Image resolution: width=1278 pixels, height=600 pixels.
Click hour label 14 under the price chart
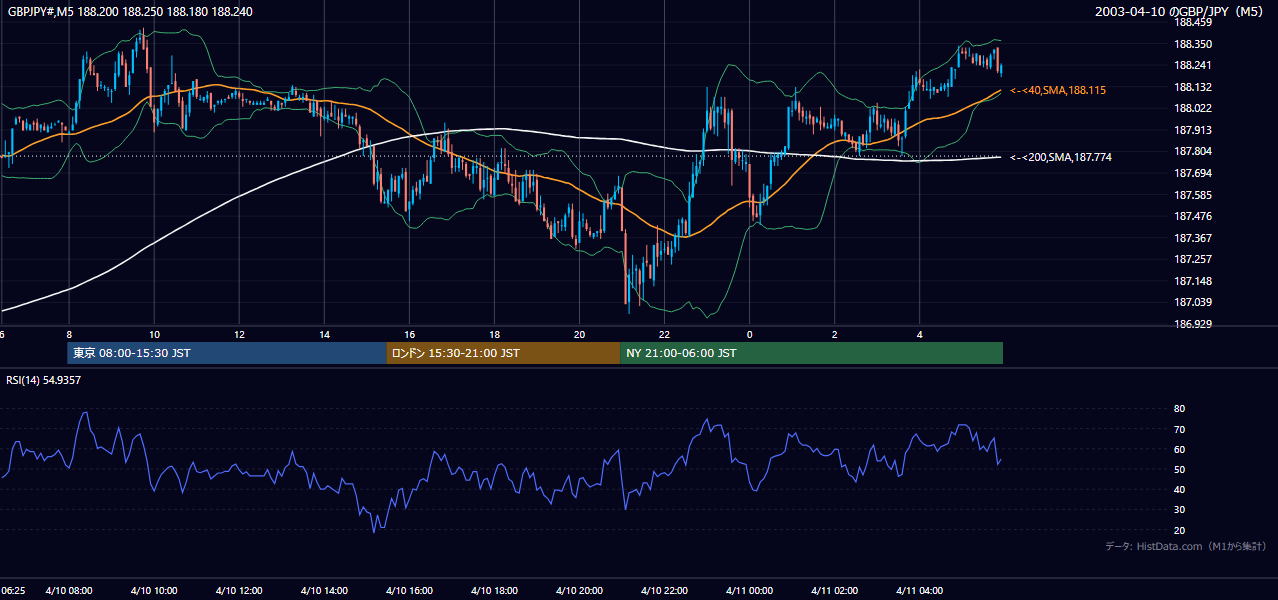[324, 334]
